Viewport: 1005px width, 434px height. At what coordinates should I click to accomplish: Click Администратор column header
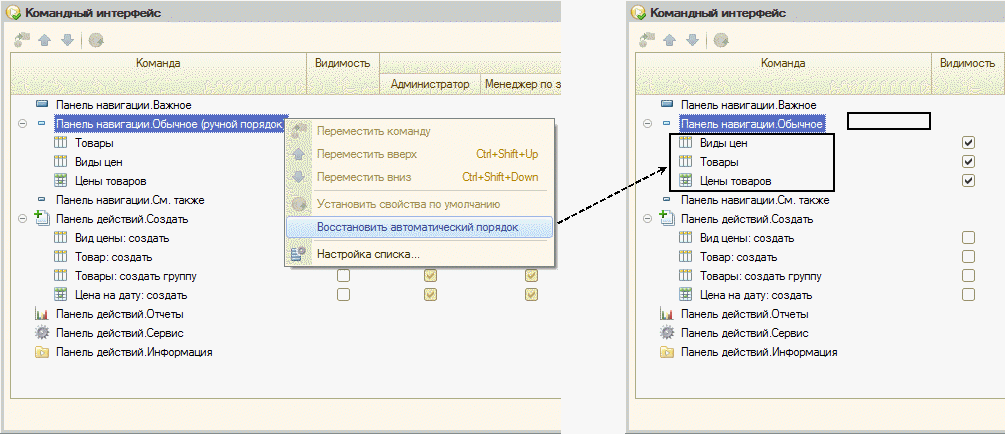pyautogui.click(x=429, y=84)
